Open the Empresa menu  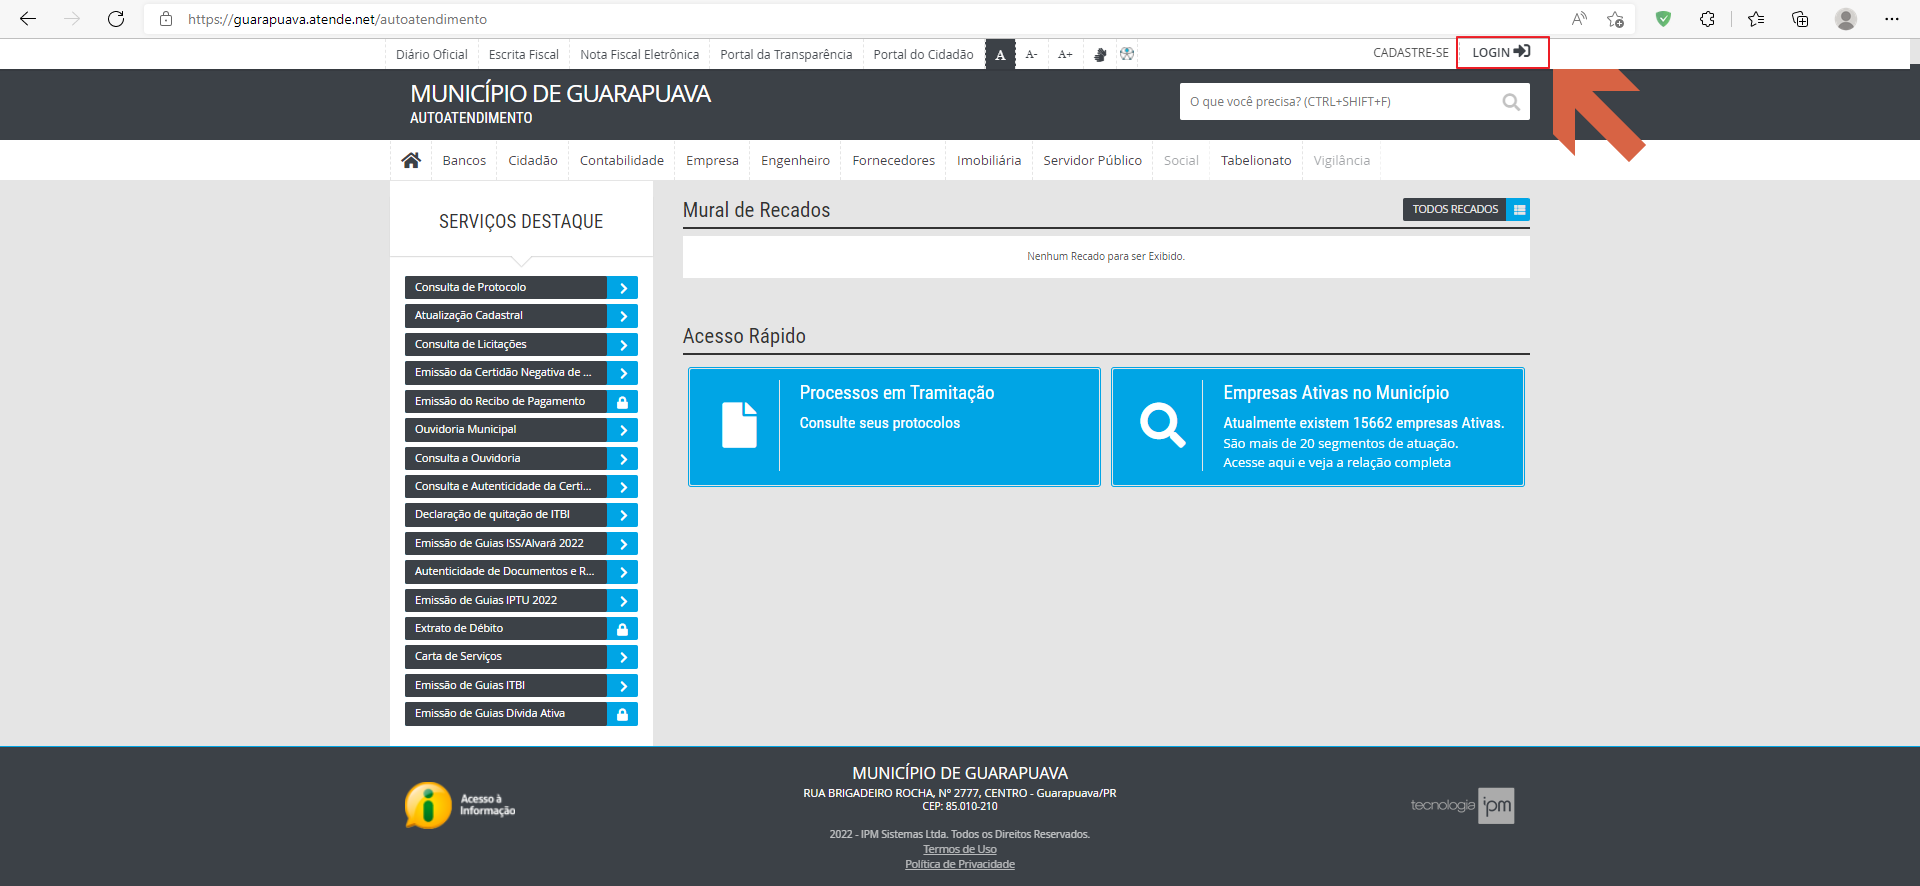pos(712,160)
